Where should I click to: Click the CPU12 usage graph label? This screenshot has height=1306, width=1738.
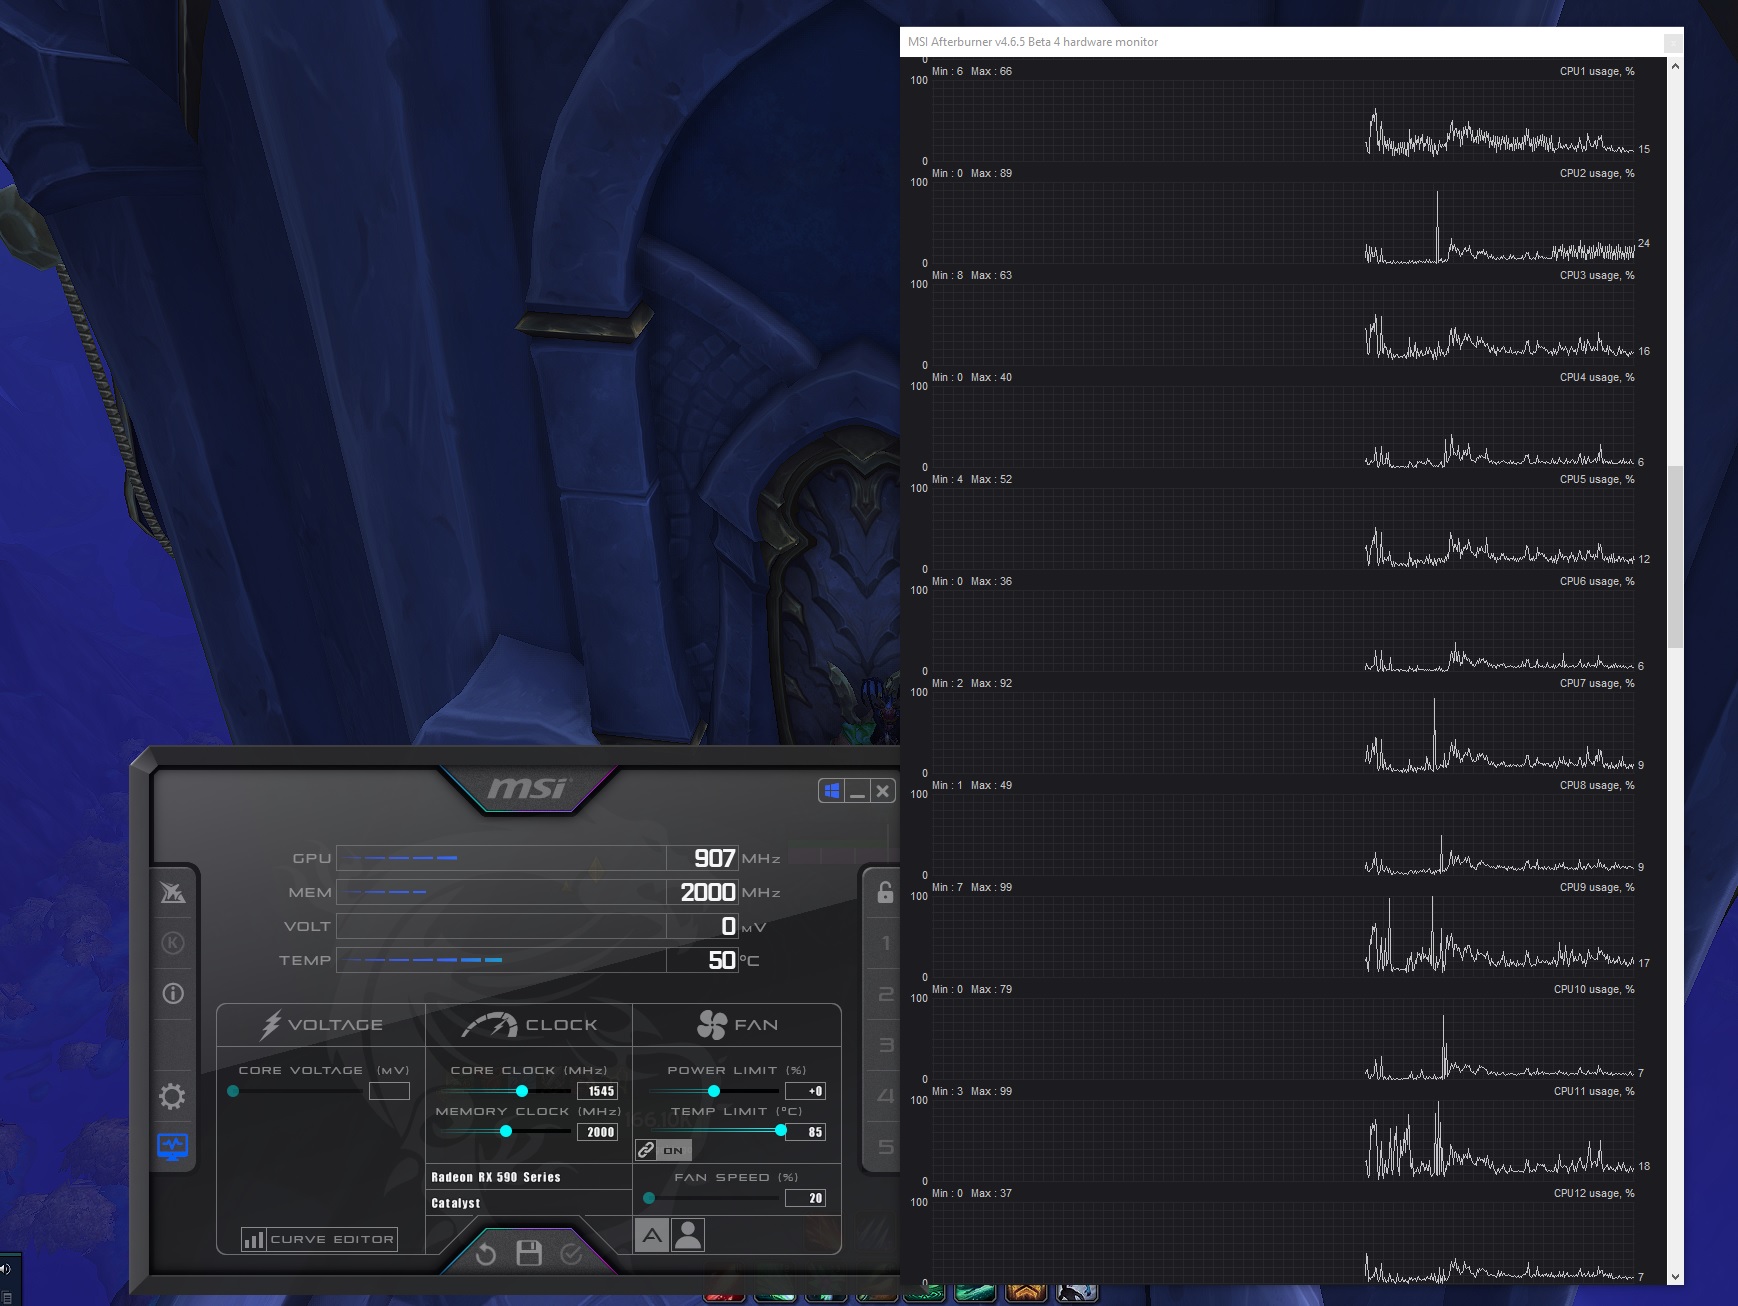click(x=1594, y=1193)
